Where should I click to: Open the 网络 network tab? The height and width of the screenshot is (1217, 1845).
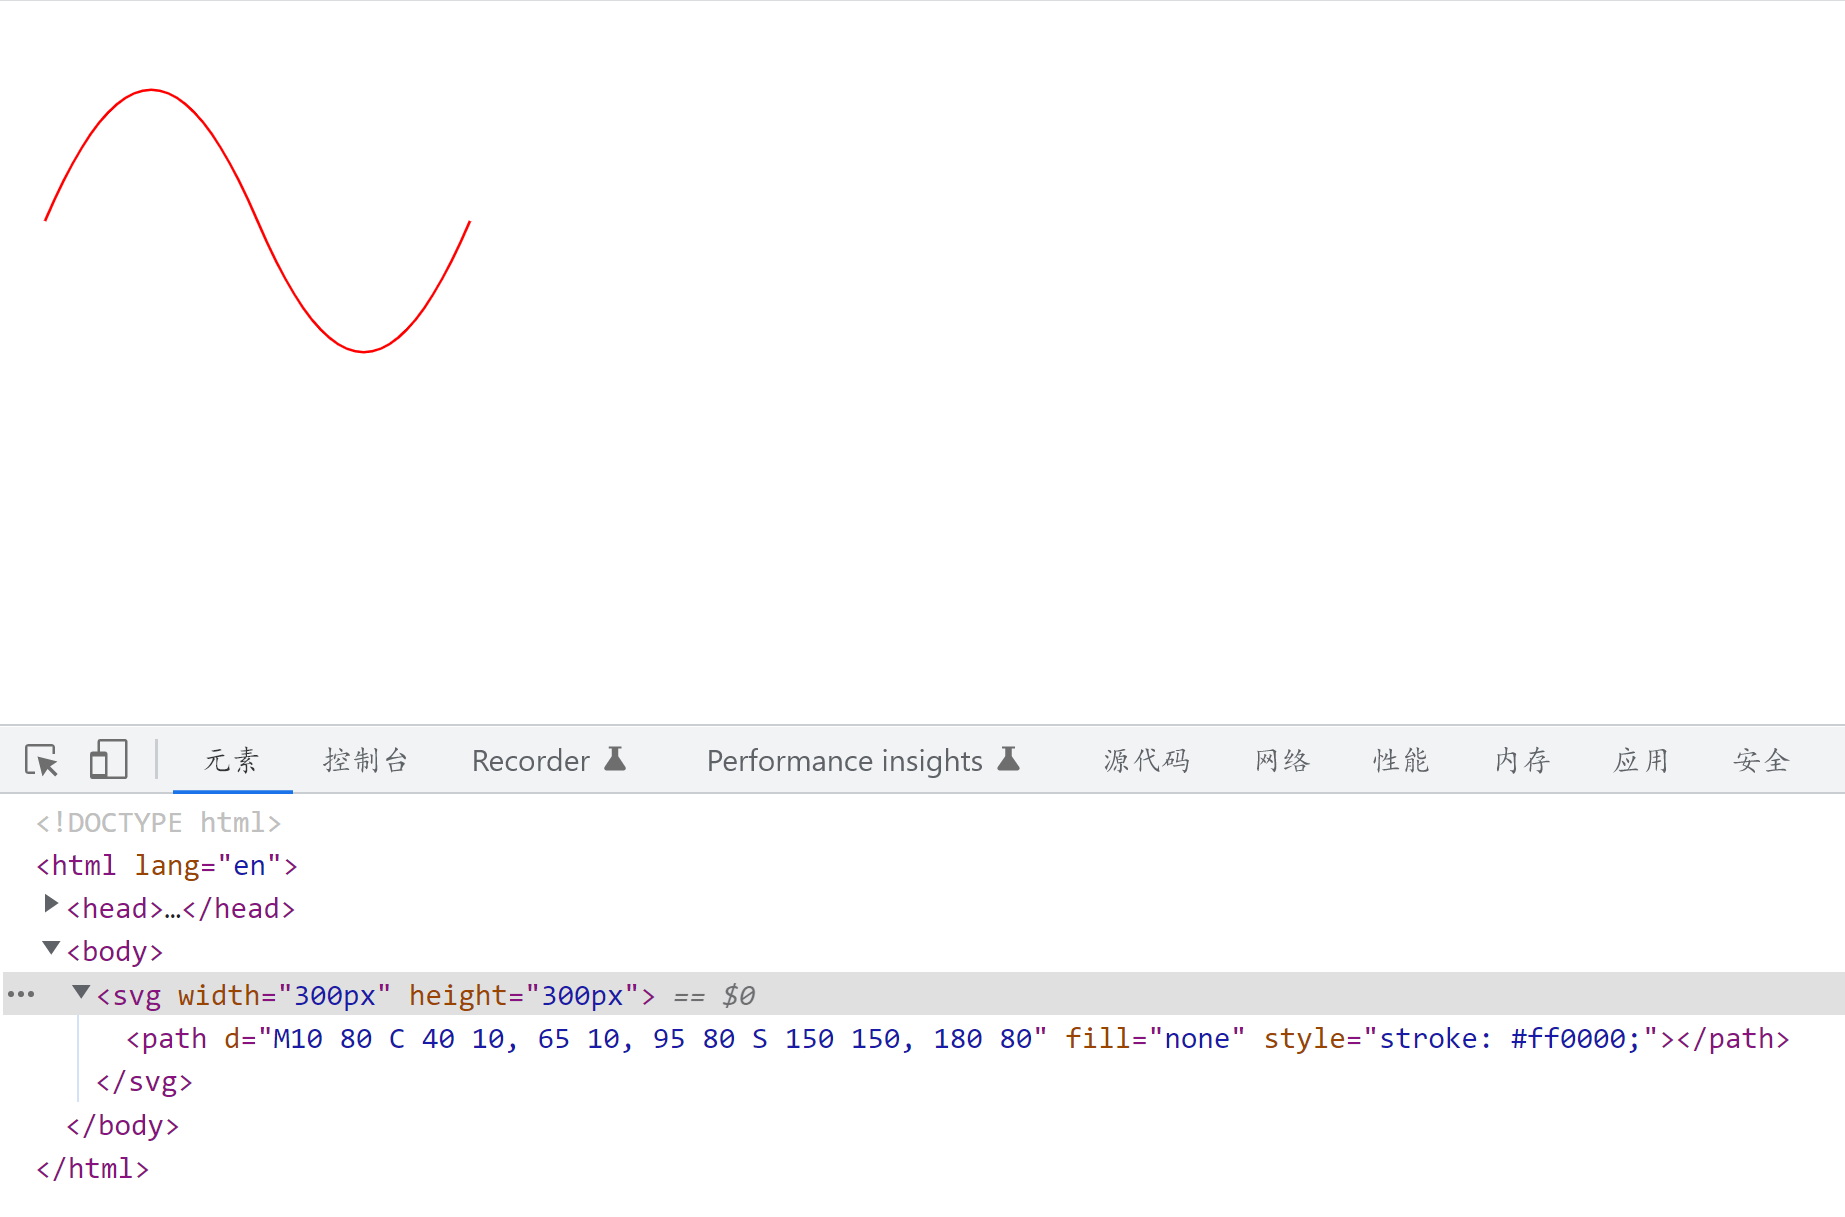coord(1283,761)
